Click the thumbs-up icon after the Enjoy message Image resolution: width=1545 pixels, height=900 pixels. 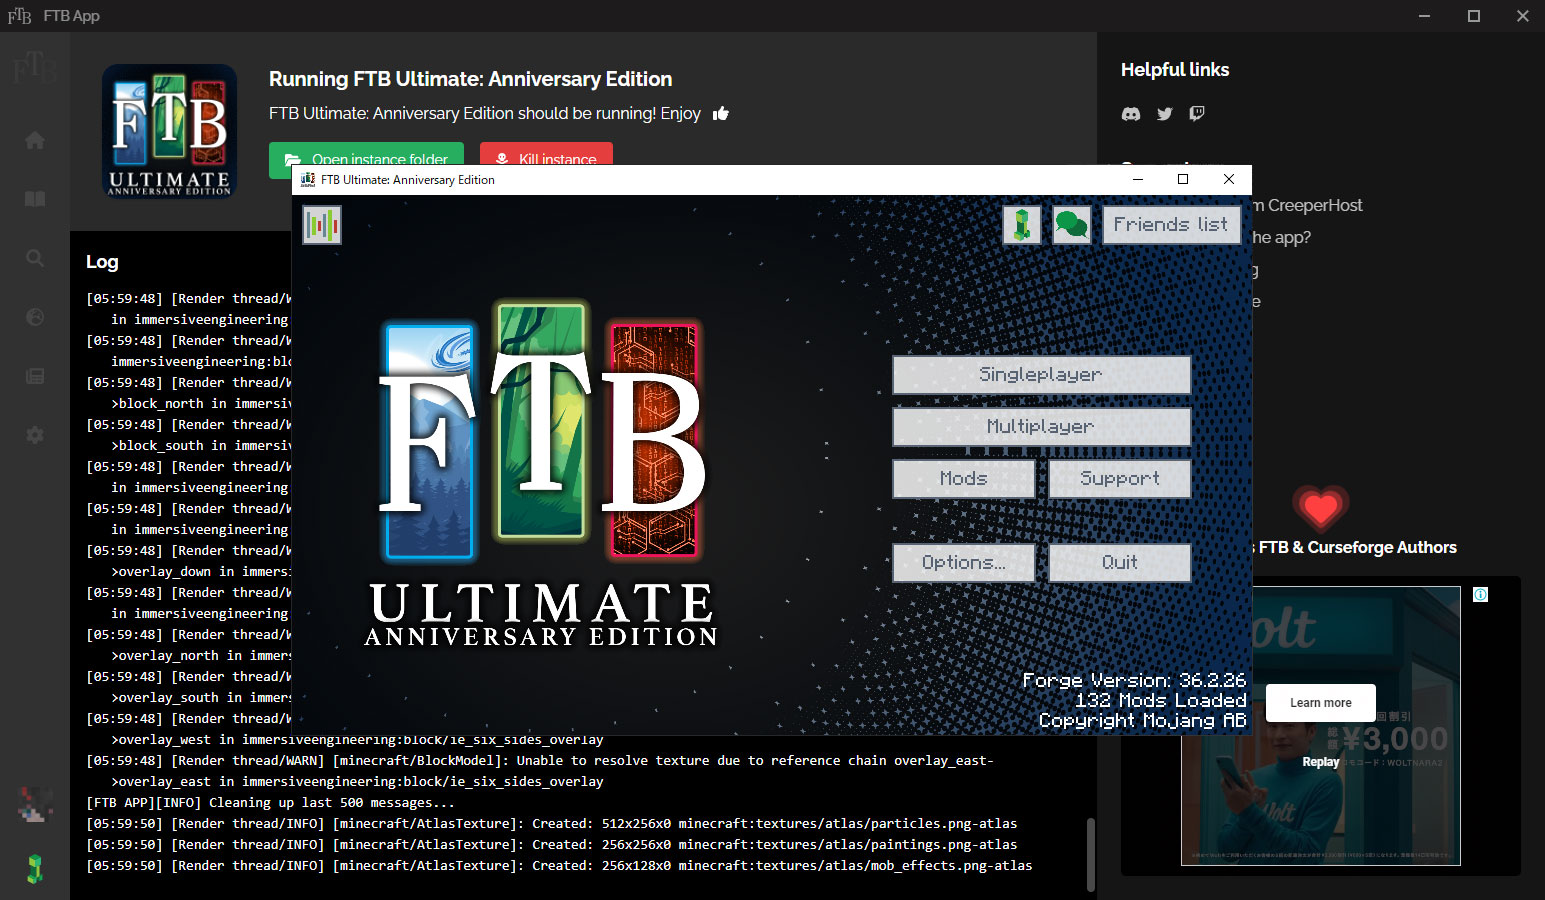coord(721,114)
